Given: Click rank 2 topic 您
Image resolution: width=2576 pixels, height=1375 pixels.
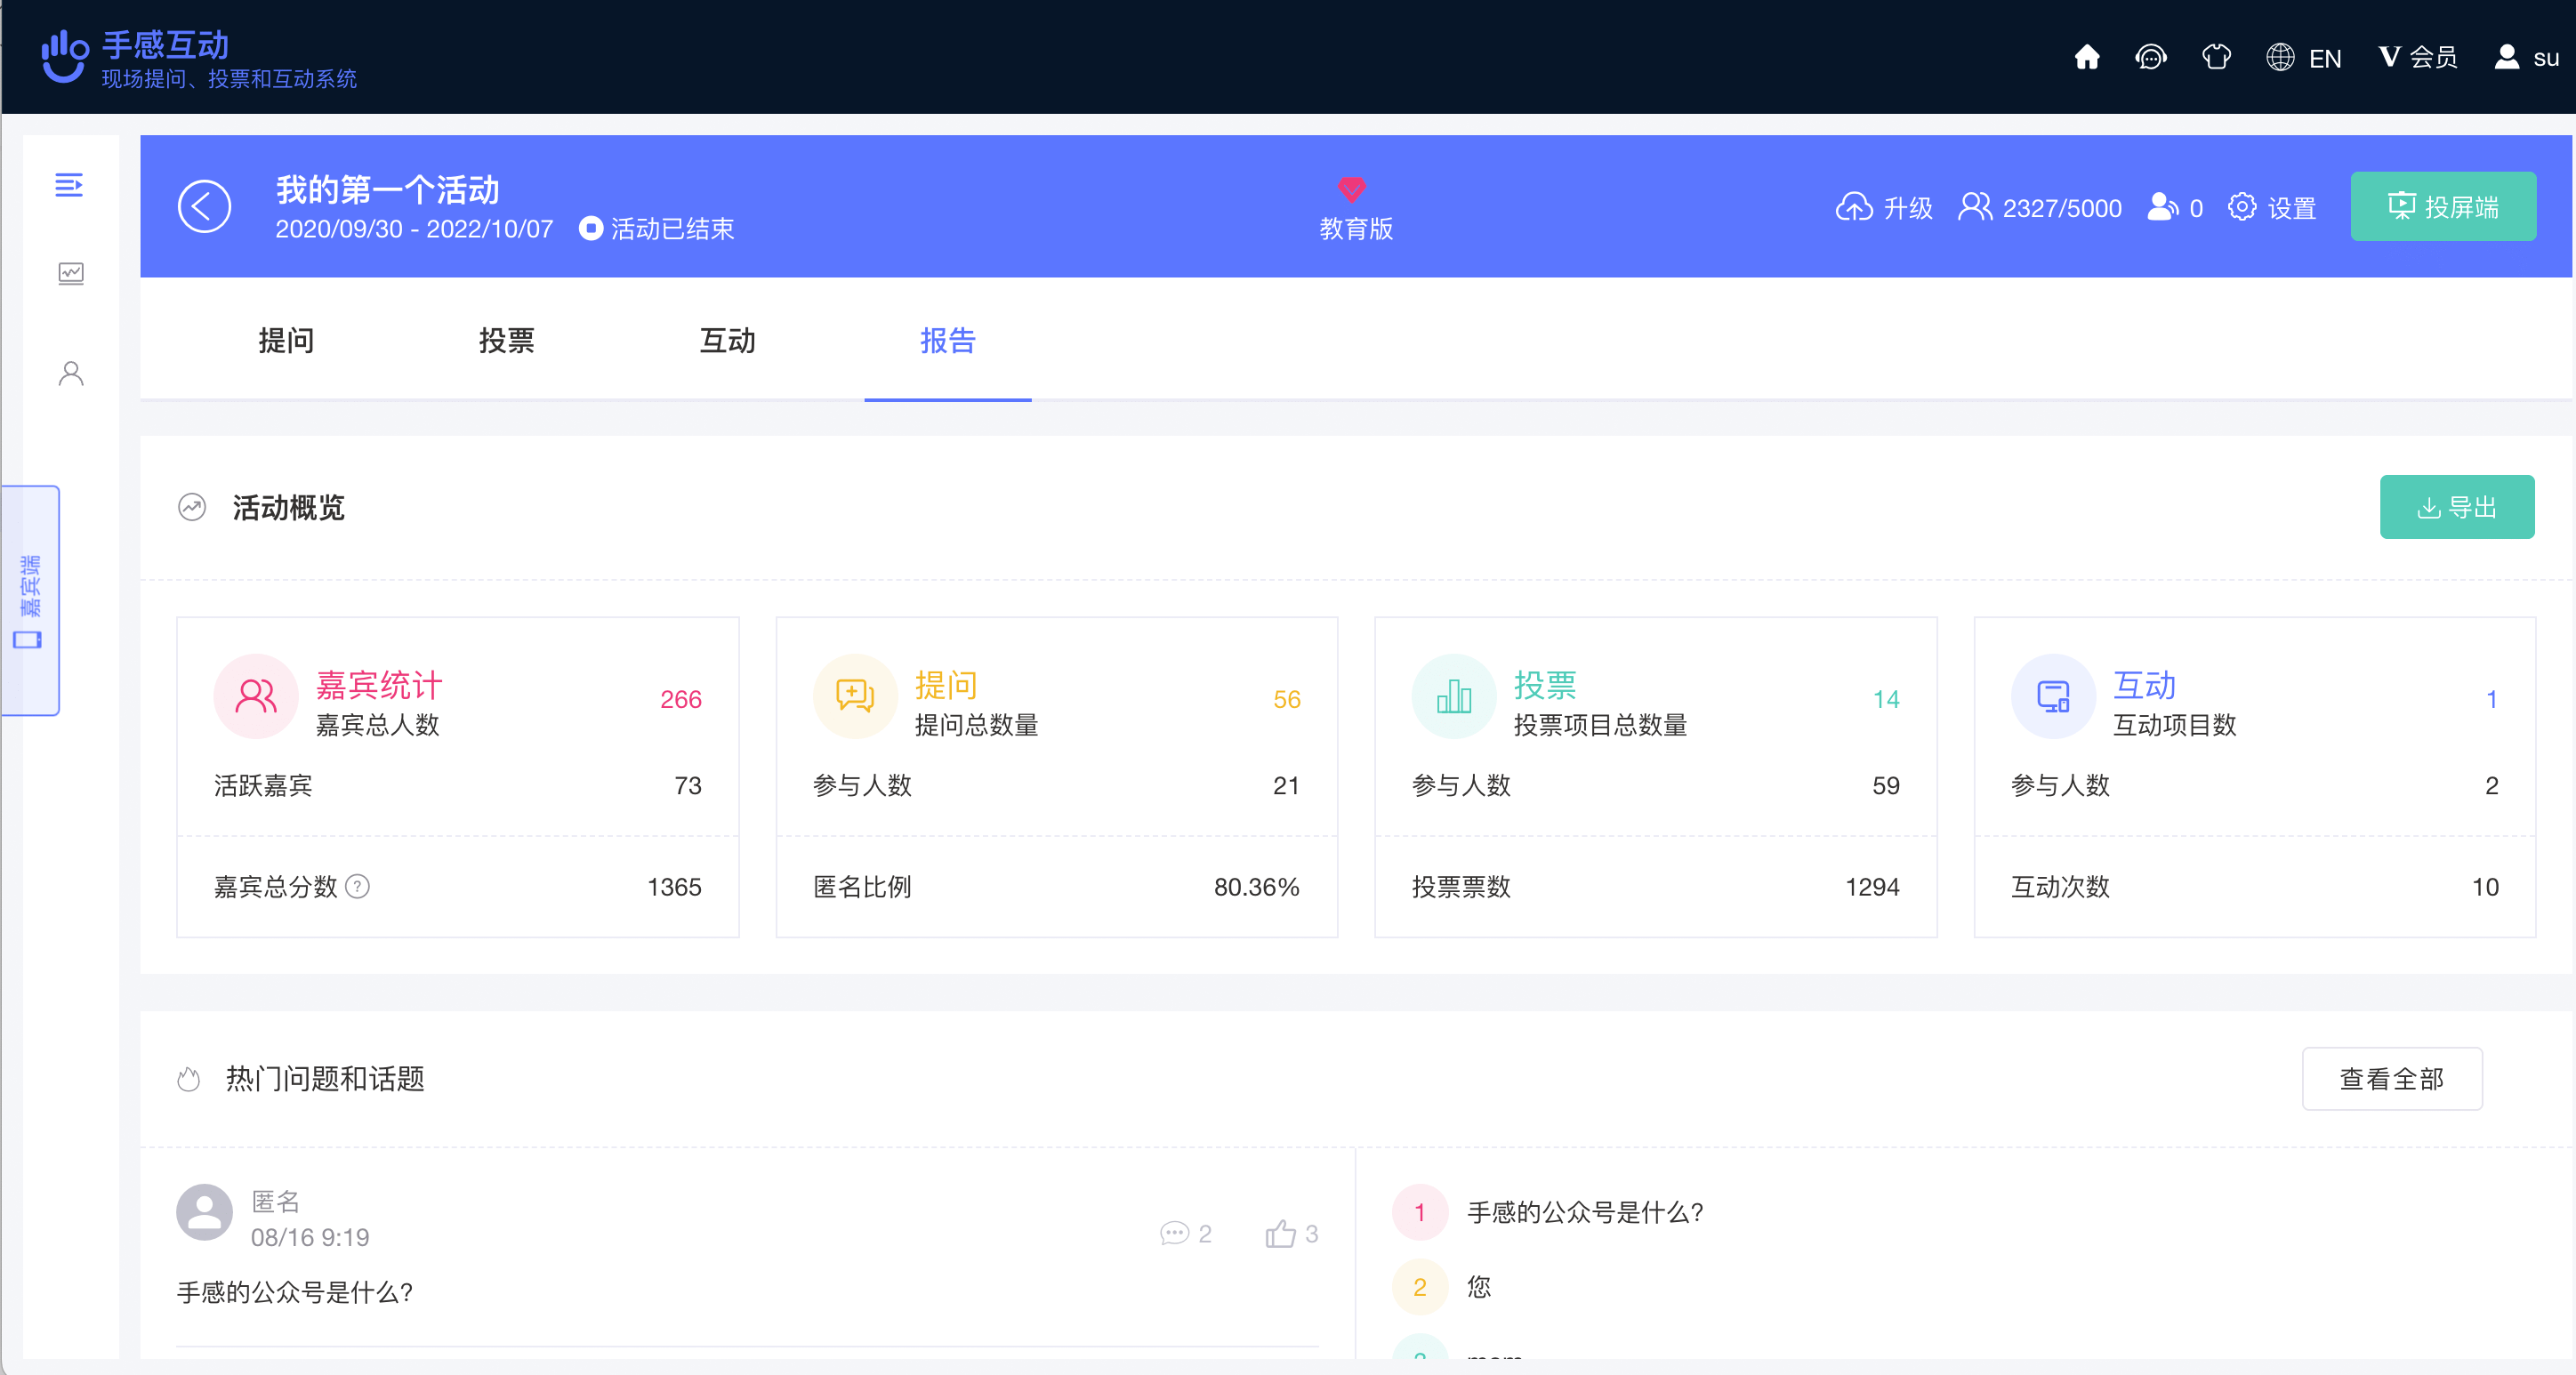Looking at the screenshot, I should (1478, 1287).
